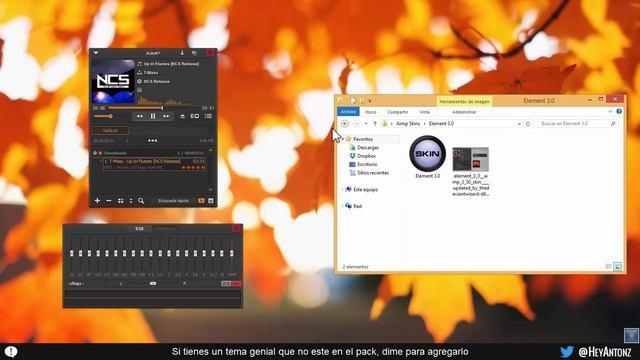Select the element_3_0 aimp preview image
This screenshot has height=360, width=640.
click(471, 172)
